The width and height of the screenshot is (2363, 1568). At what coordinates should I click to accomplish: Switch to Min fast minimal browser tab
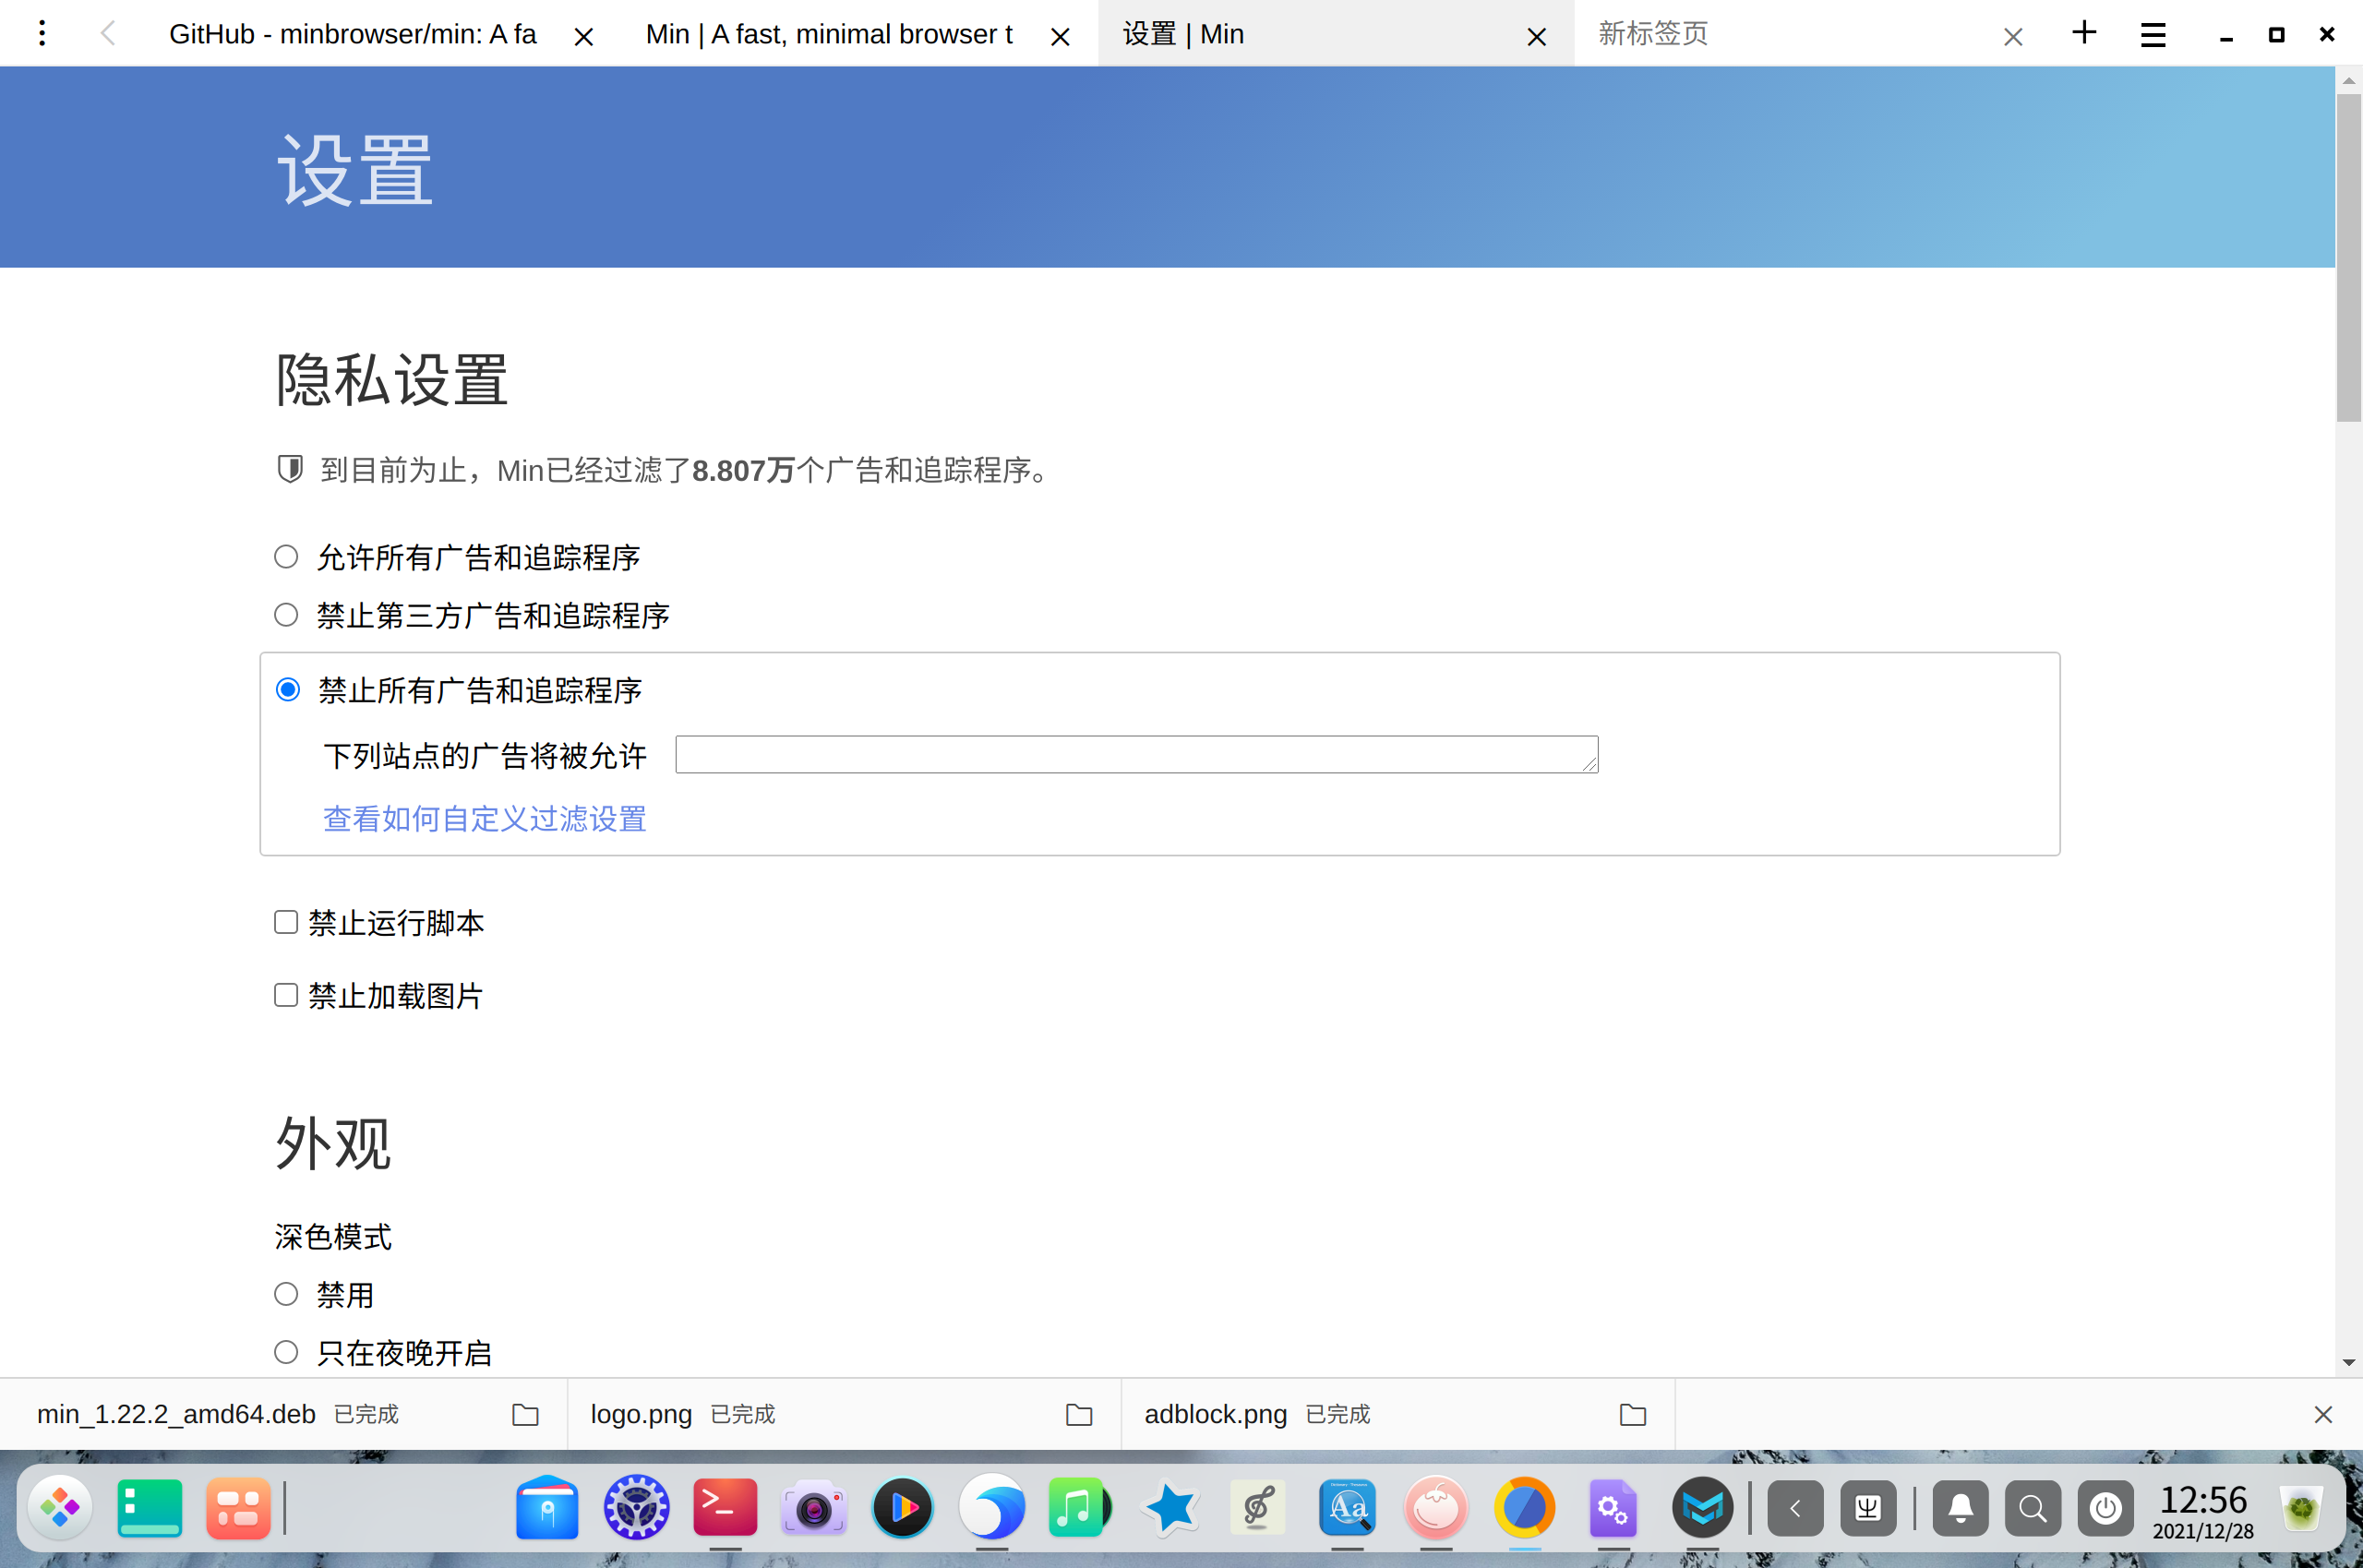pyautogui.click(x=830, y=34)
